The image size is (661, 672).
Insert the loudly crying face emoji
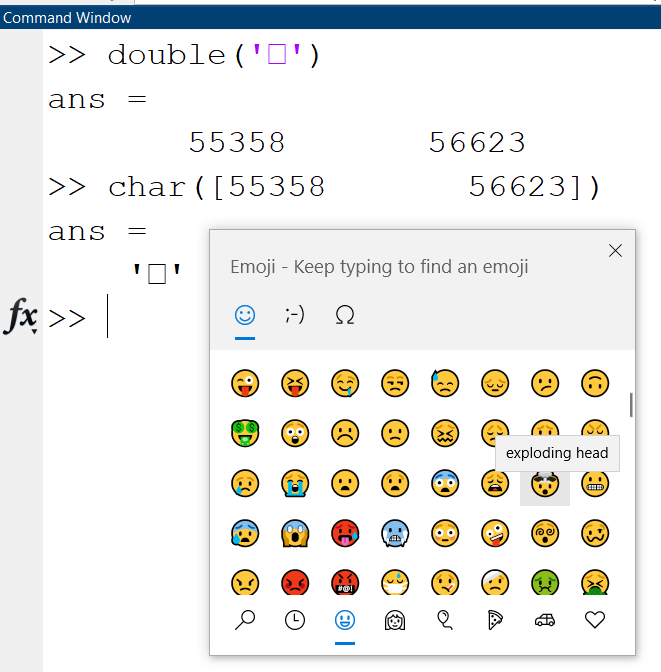click(x=295, y=484)
